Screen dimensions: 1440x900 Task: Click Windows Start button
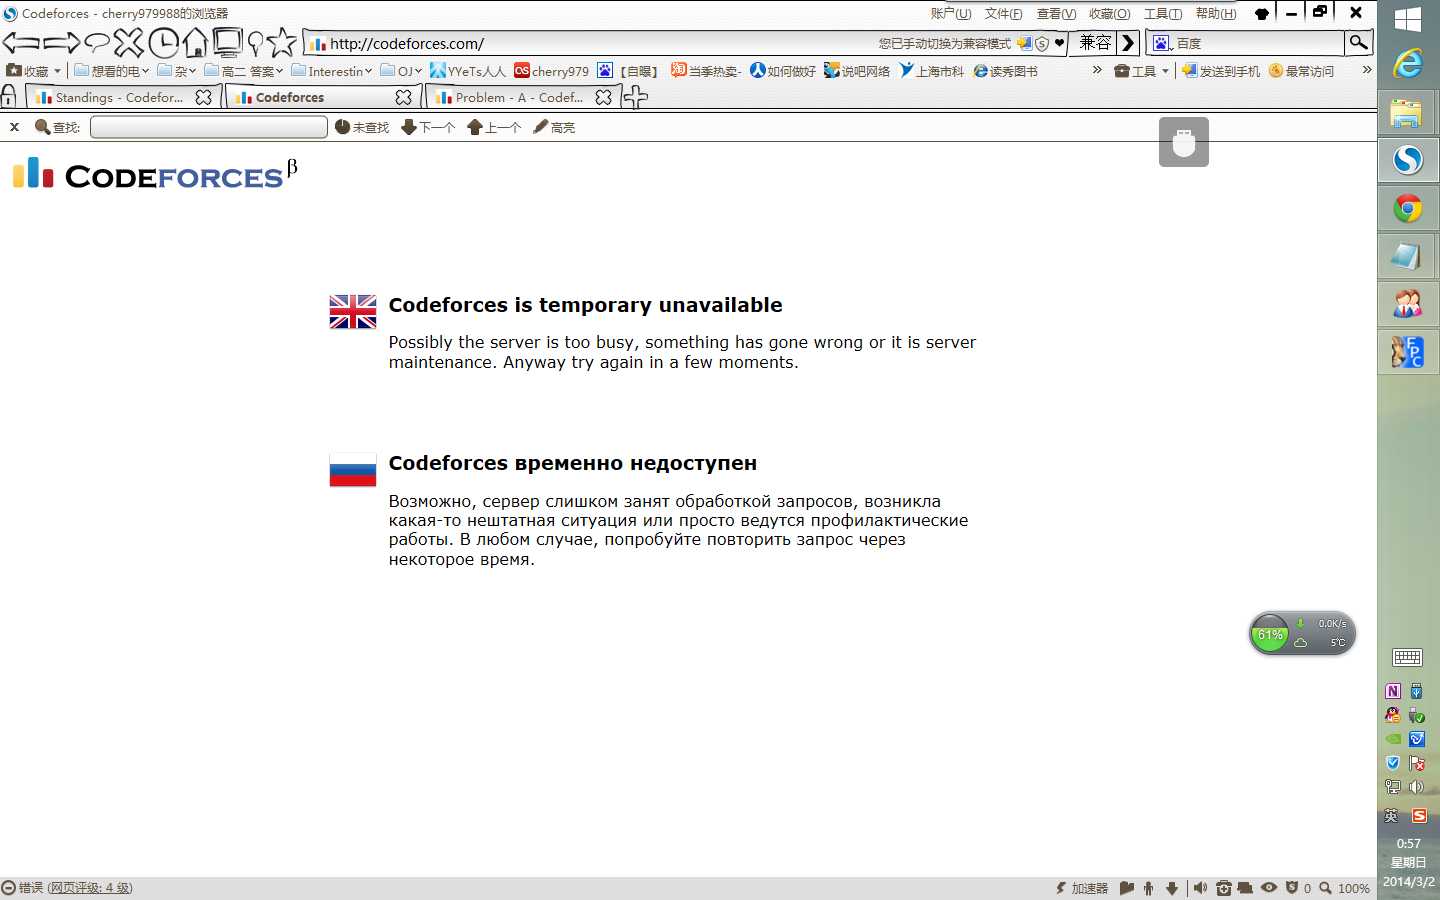[1408, 20]
